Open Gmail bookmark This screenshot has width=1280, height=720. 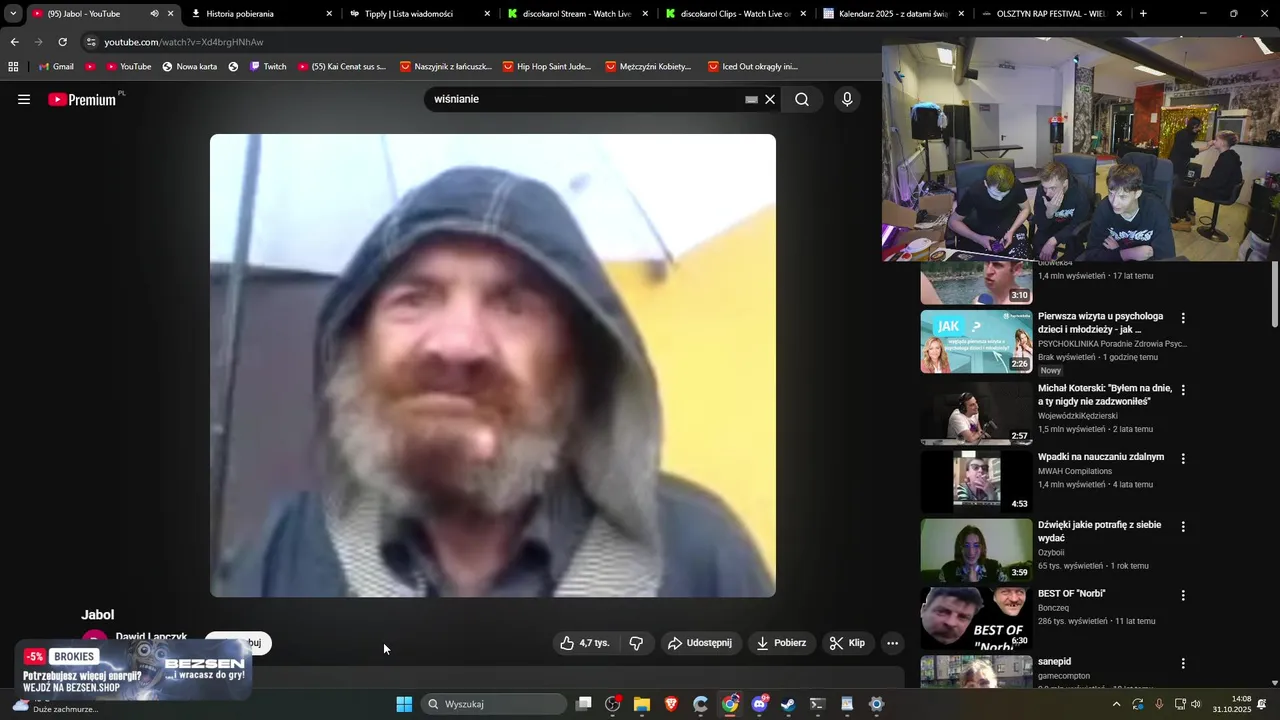55,67
